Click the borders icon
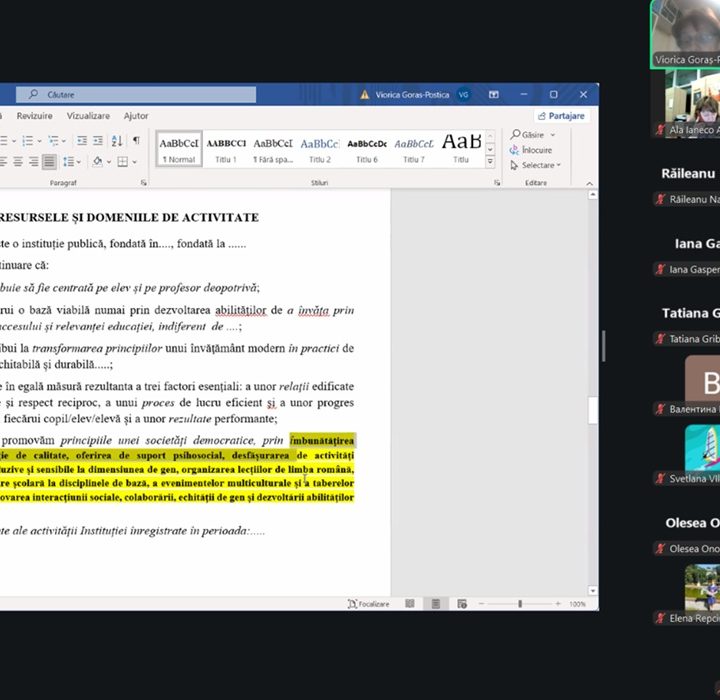The height and width of the screenshot is (700, 720). point(122,161)
